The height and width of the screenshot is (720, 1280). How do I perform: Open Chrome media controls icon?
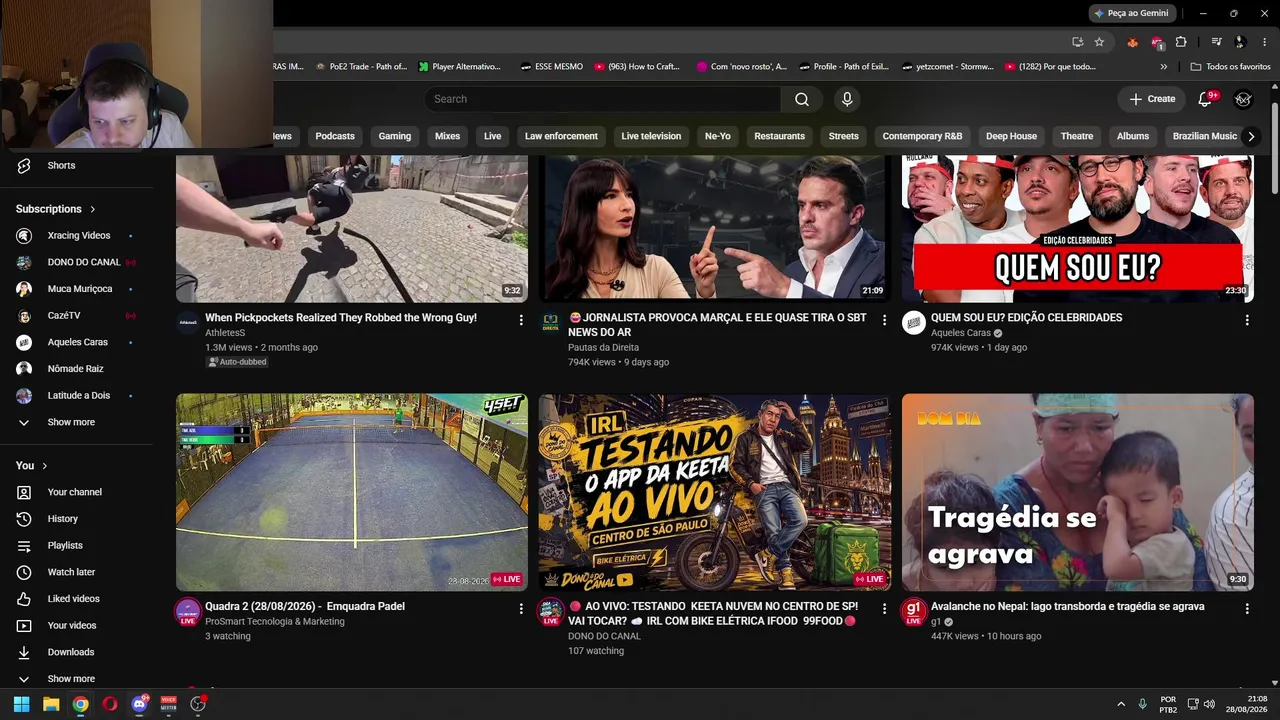1216,42
